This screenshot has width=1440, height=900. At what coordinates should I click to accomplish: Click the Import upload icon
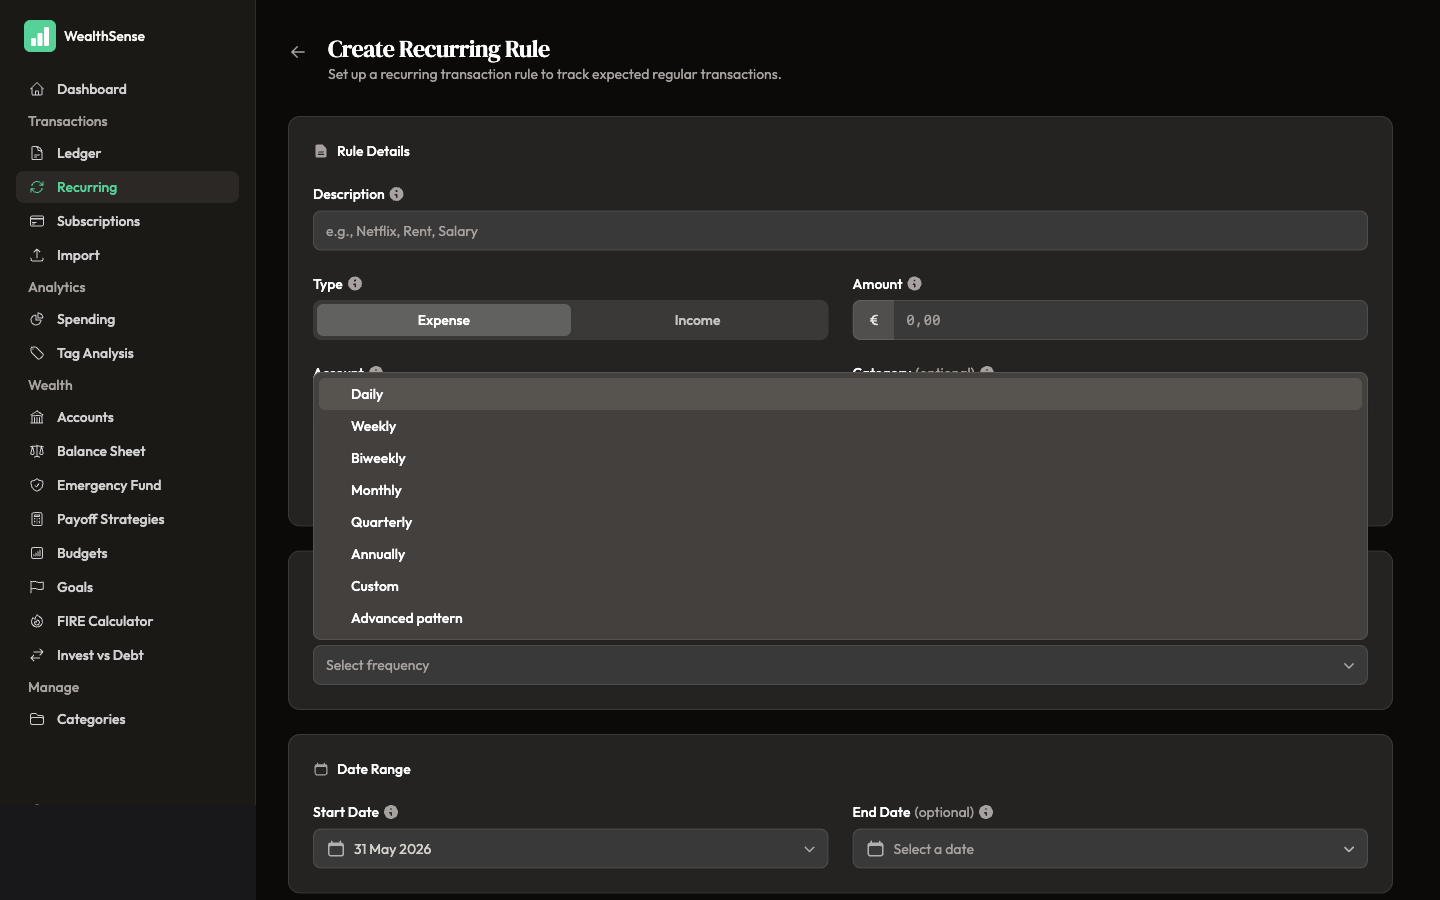[37, 255]
